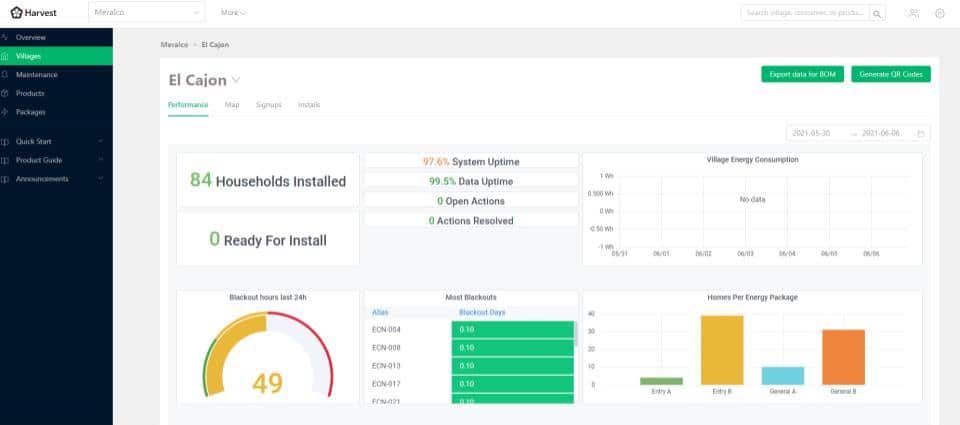Image resolution: width=960 pixels, height=425 pixels.
Task: Click Export data for BOM button
Action: pos(802,74)
